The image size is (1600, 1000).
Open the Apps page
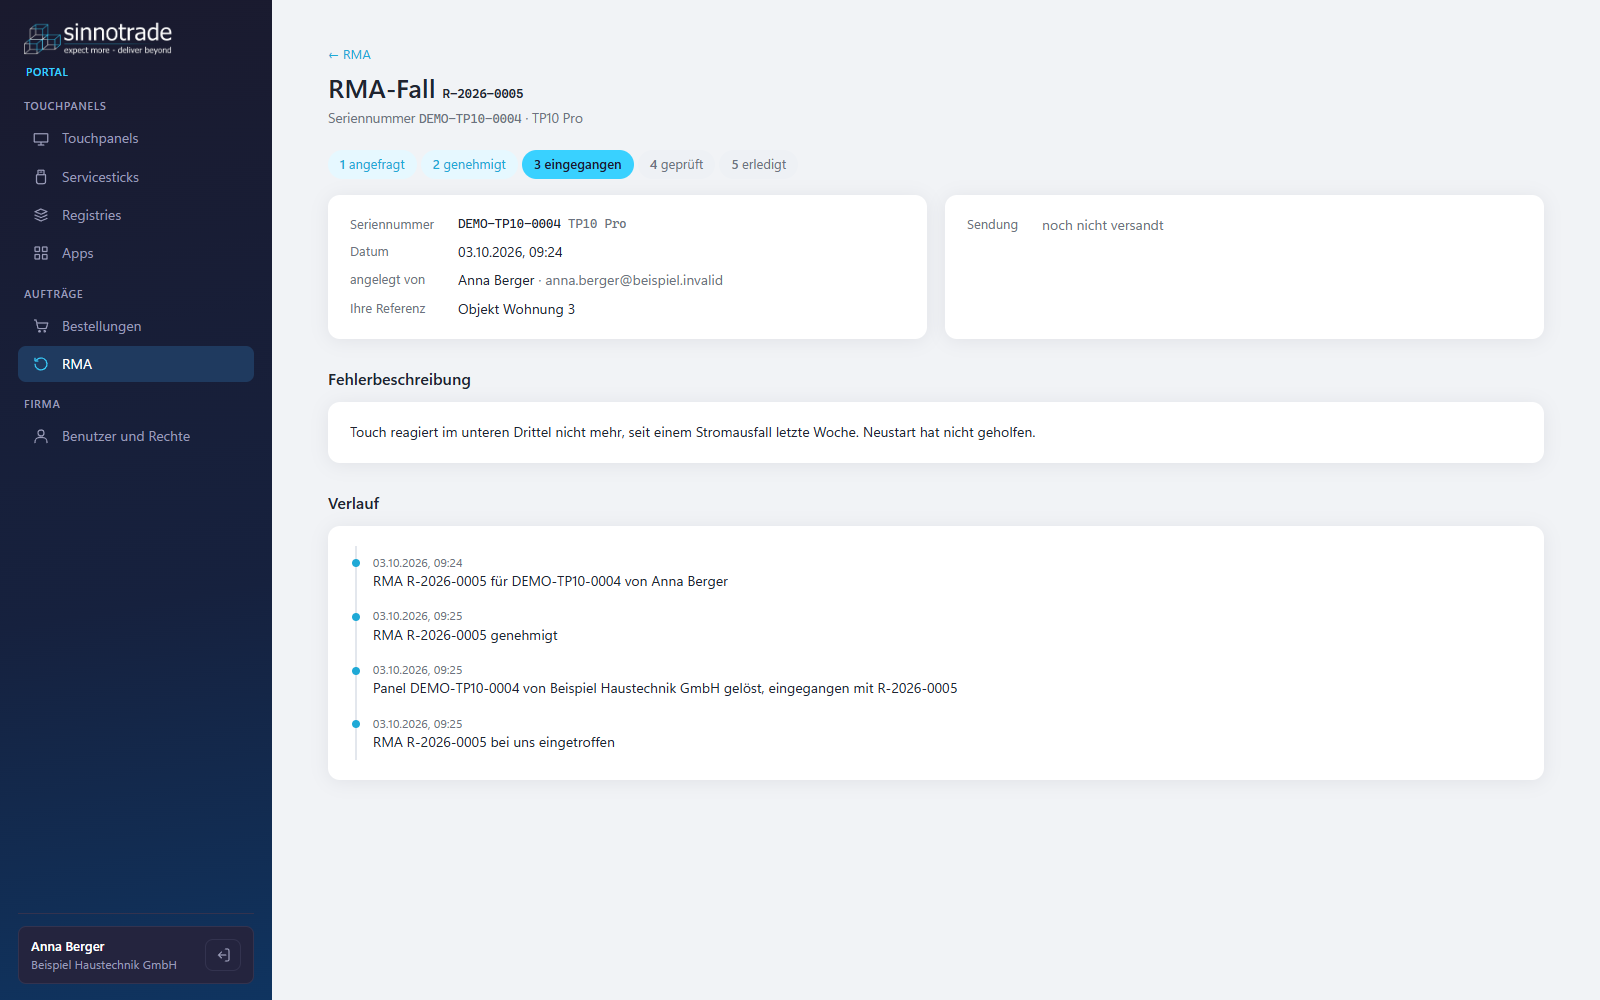click(136, 253)
